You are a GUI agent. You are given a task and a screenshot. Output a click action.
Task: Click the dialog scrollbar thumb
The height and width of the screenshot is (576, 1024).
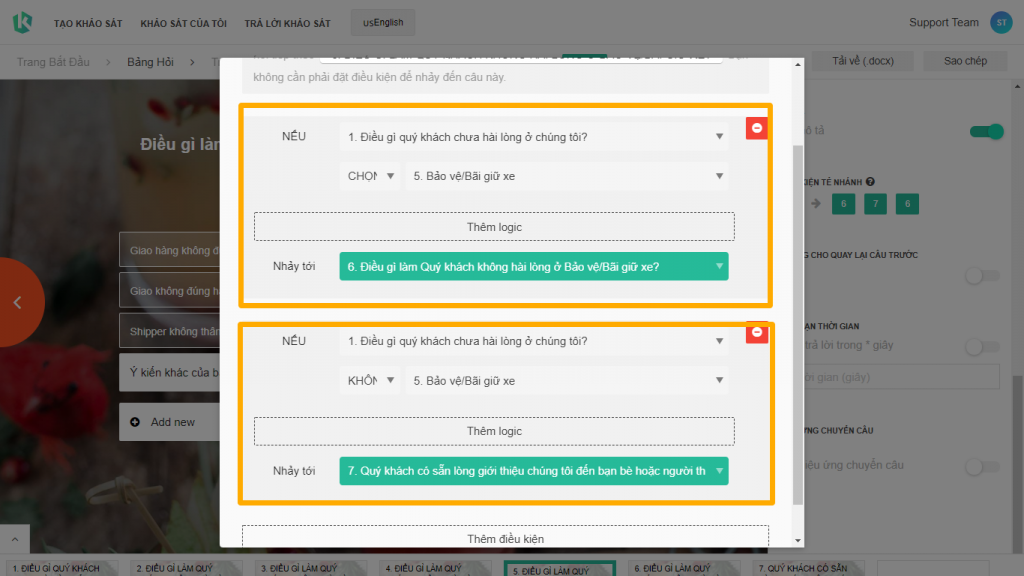click(x=797, y=325)
